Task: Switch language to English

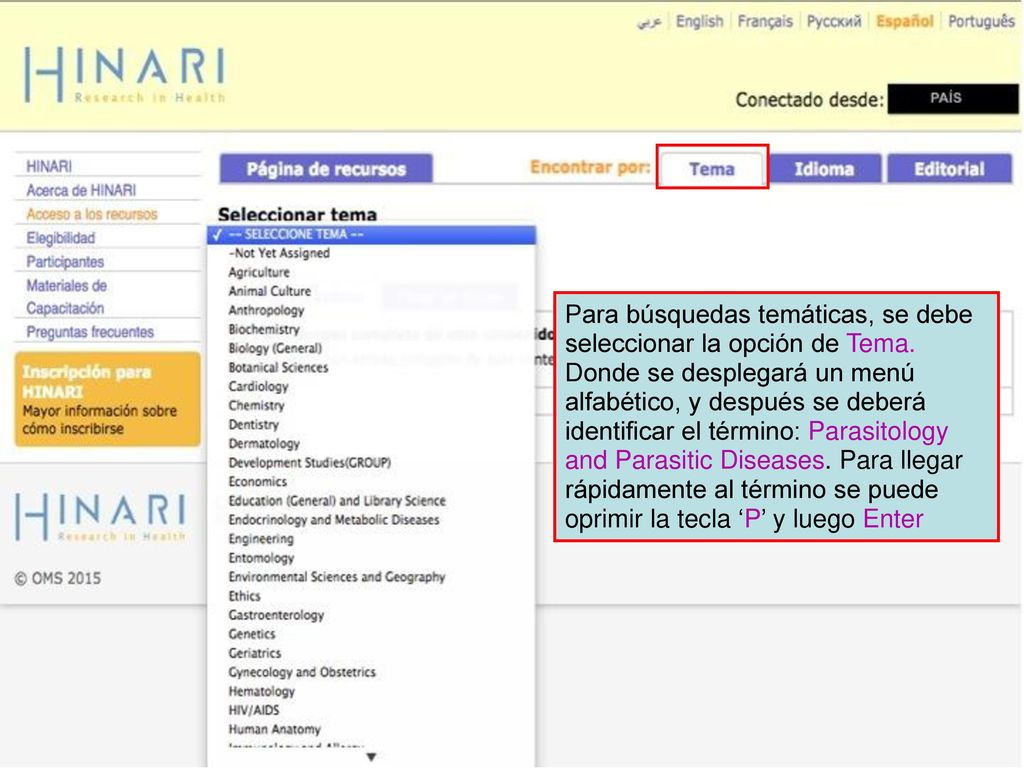Action: point(699,22)
